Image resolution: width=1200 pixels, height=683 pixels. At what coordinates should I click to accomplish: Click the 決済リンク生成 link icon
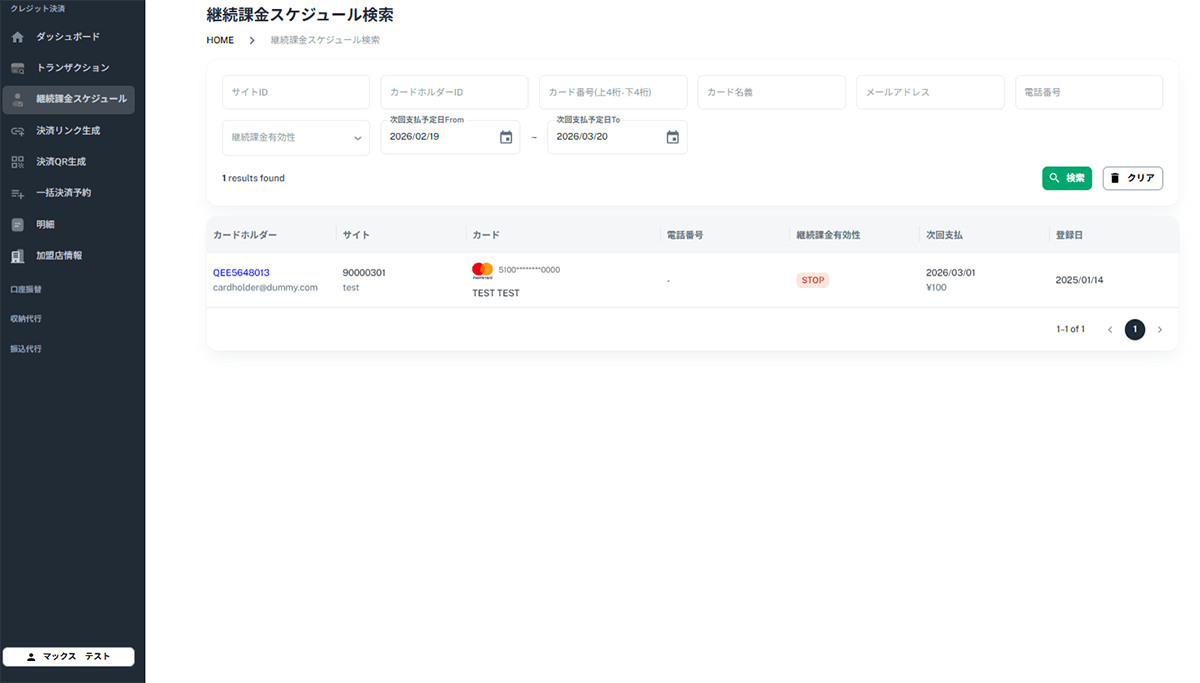(17, 131)
